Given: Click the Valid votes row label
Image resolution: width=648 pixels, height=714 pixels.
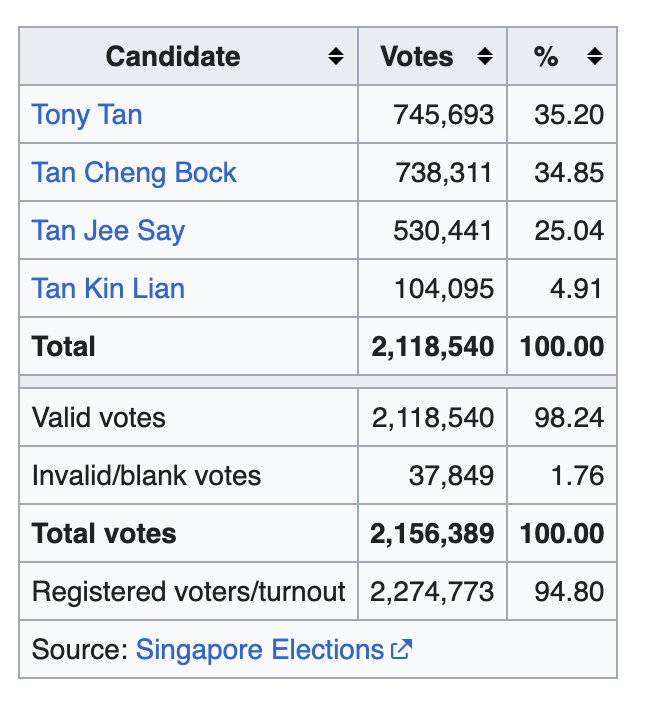Looking at the screenshot, I should click(x=98, y=418).
